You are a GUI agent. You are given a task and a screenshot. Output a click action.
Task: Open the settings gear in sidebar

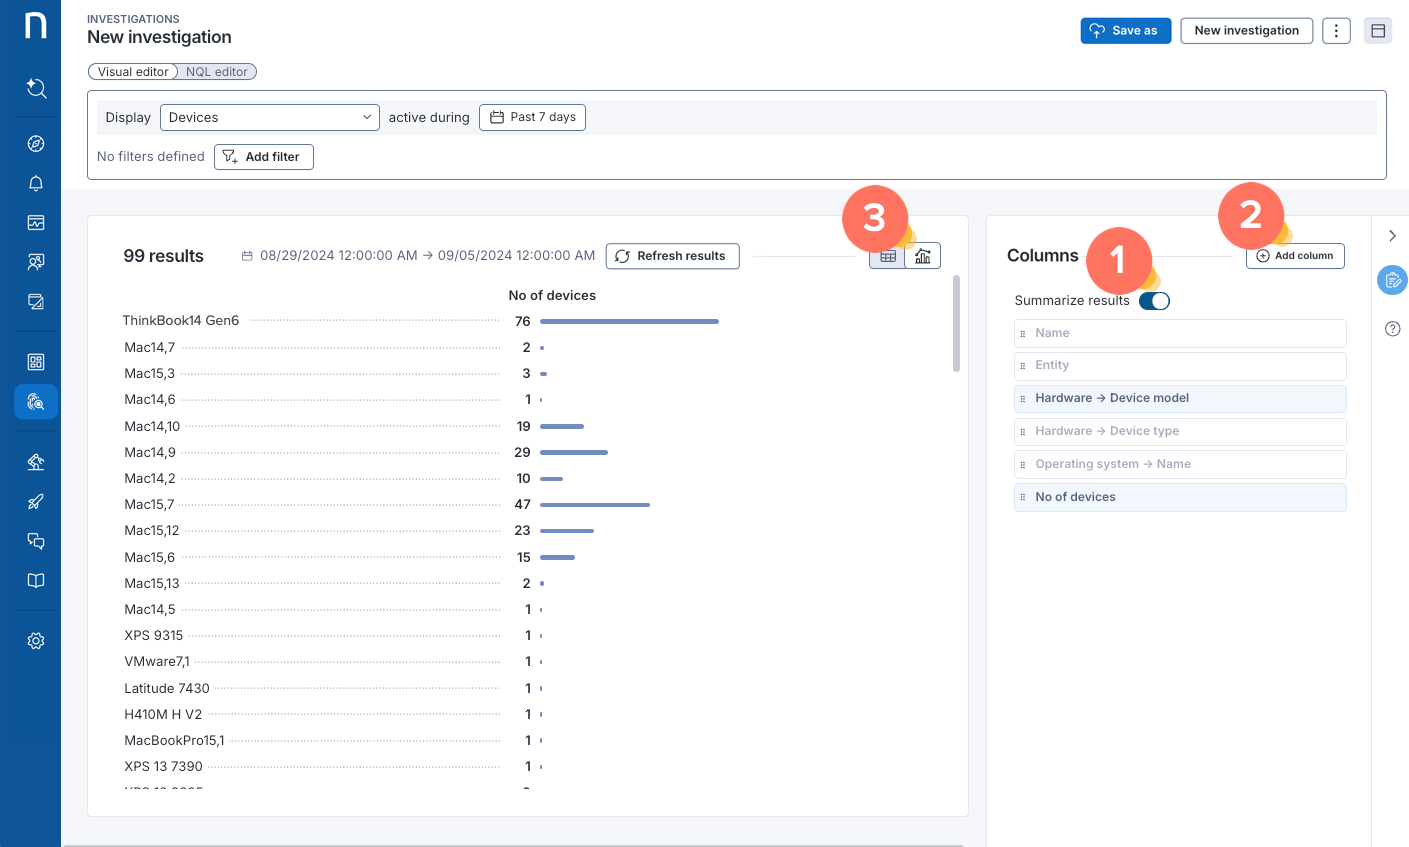(x=36, y=641)
